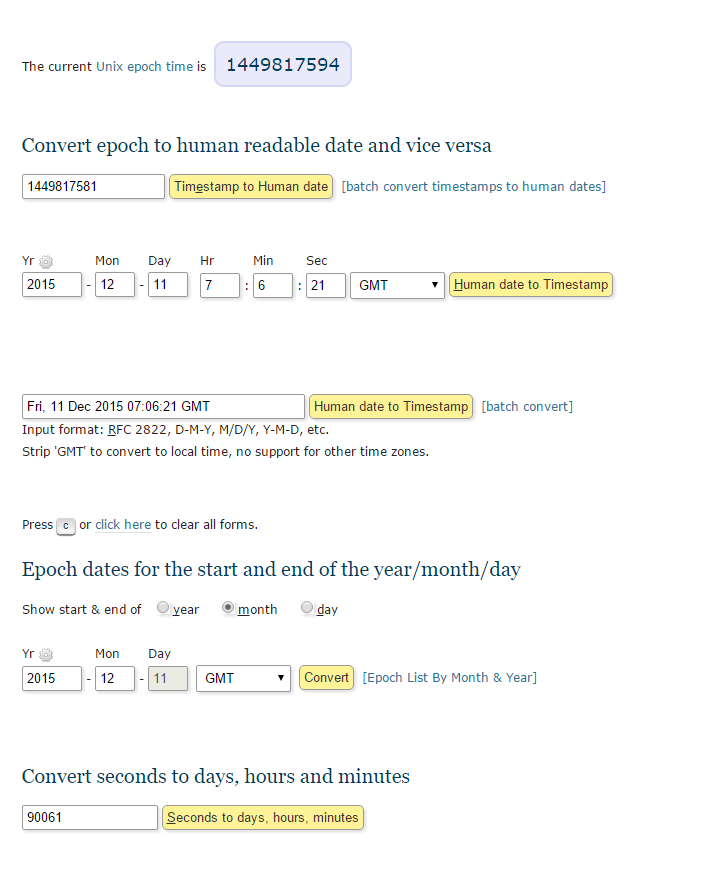Select the month radio button
The image size is (702, 872).
click(x=228, y=608)
